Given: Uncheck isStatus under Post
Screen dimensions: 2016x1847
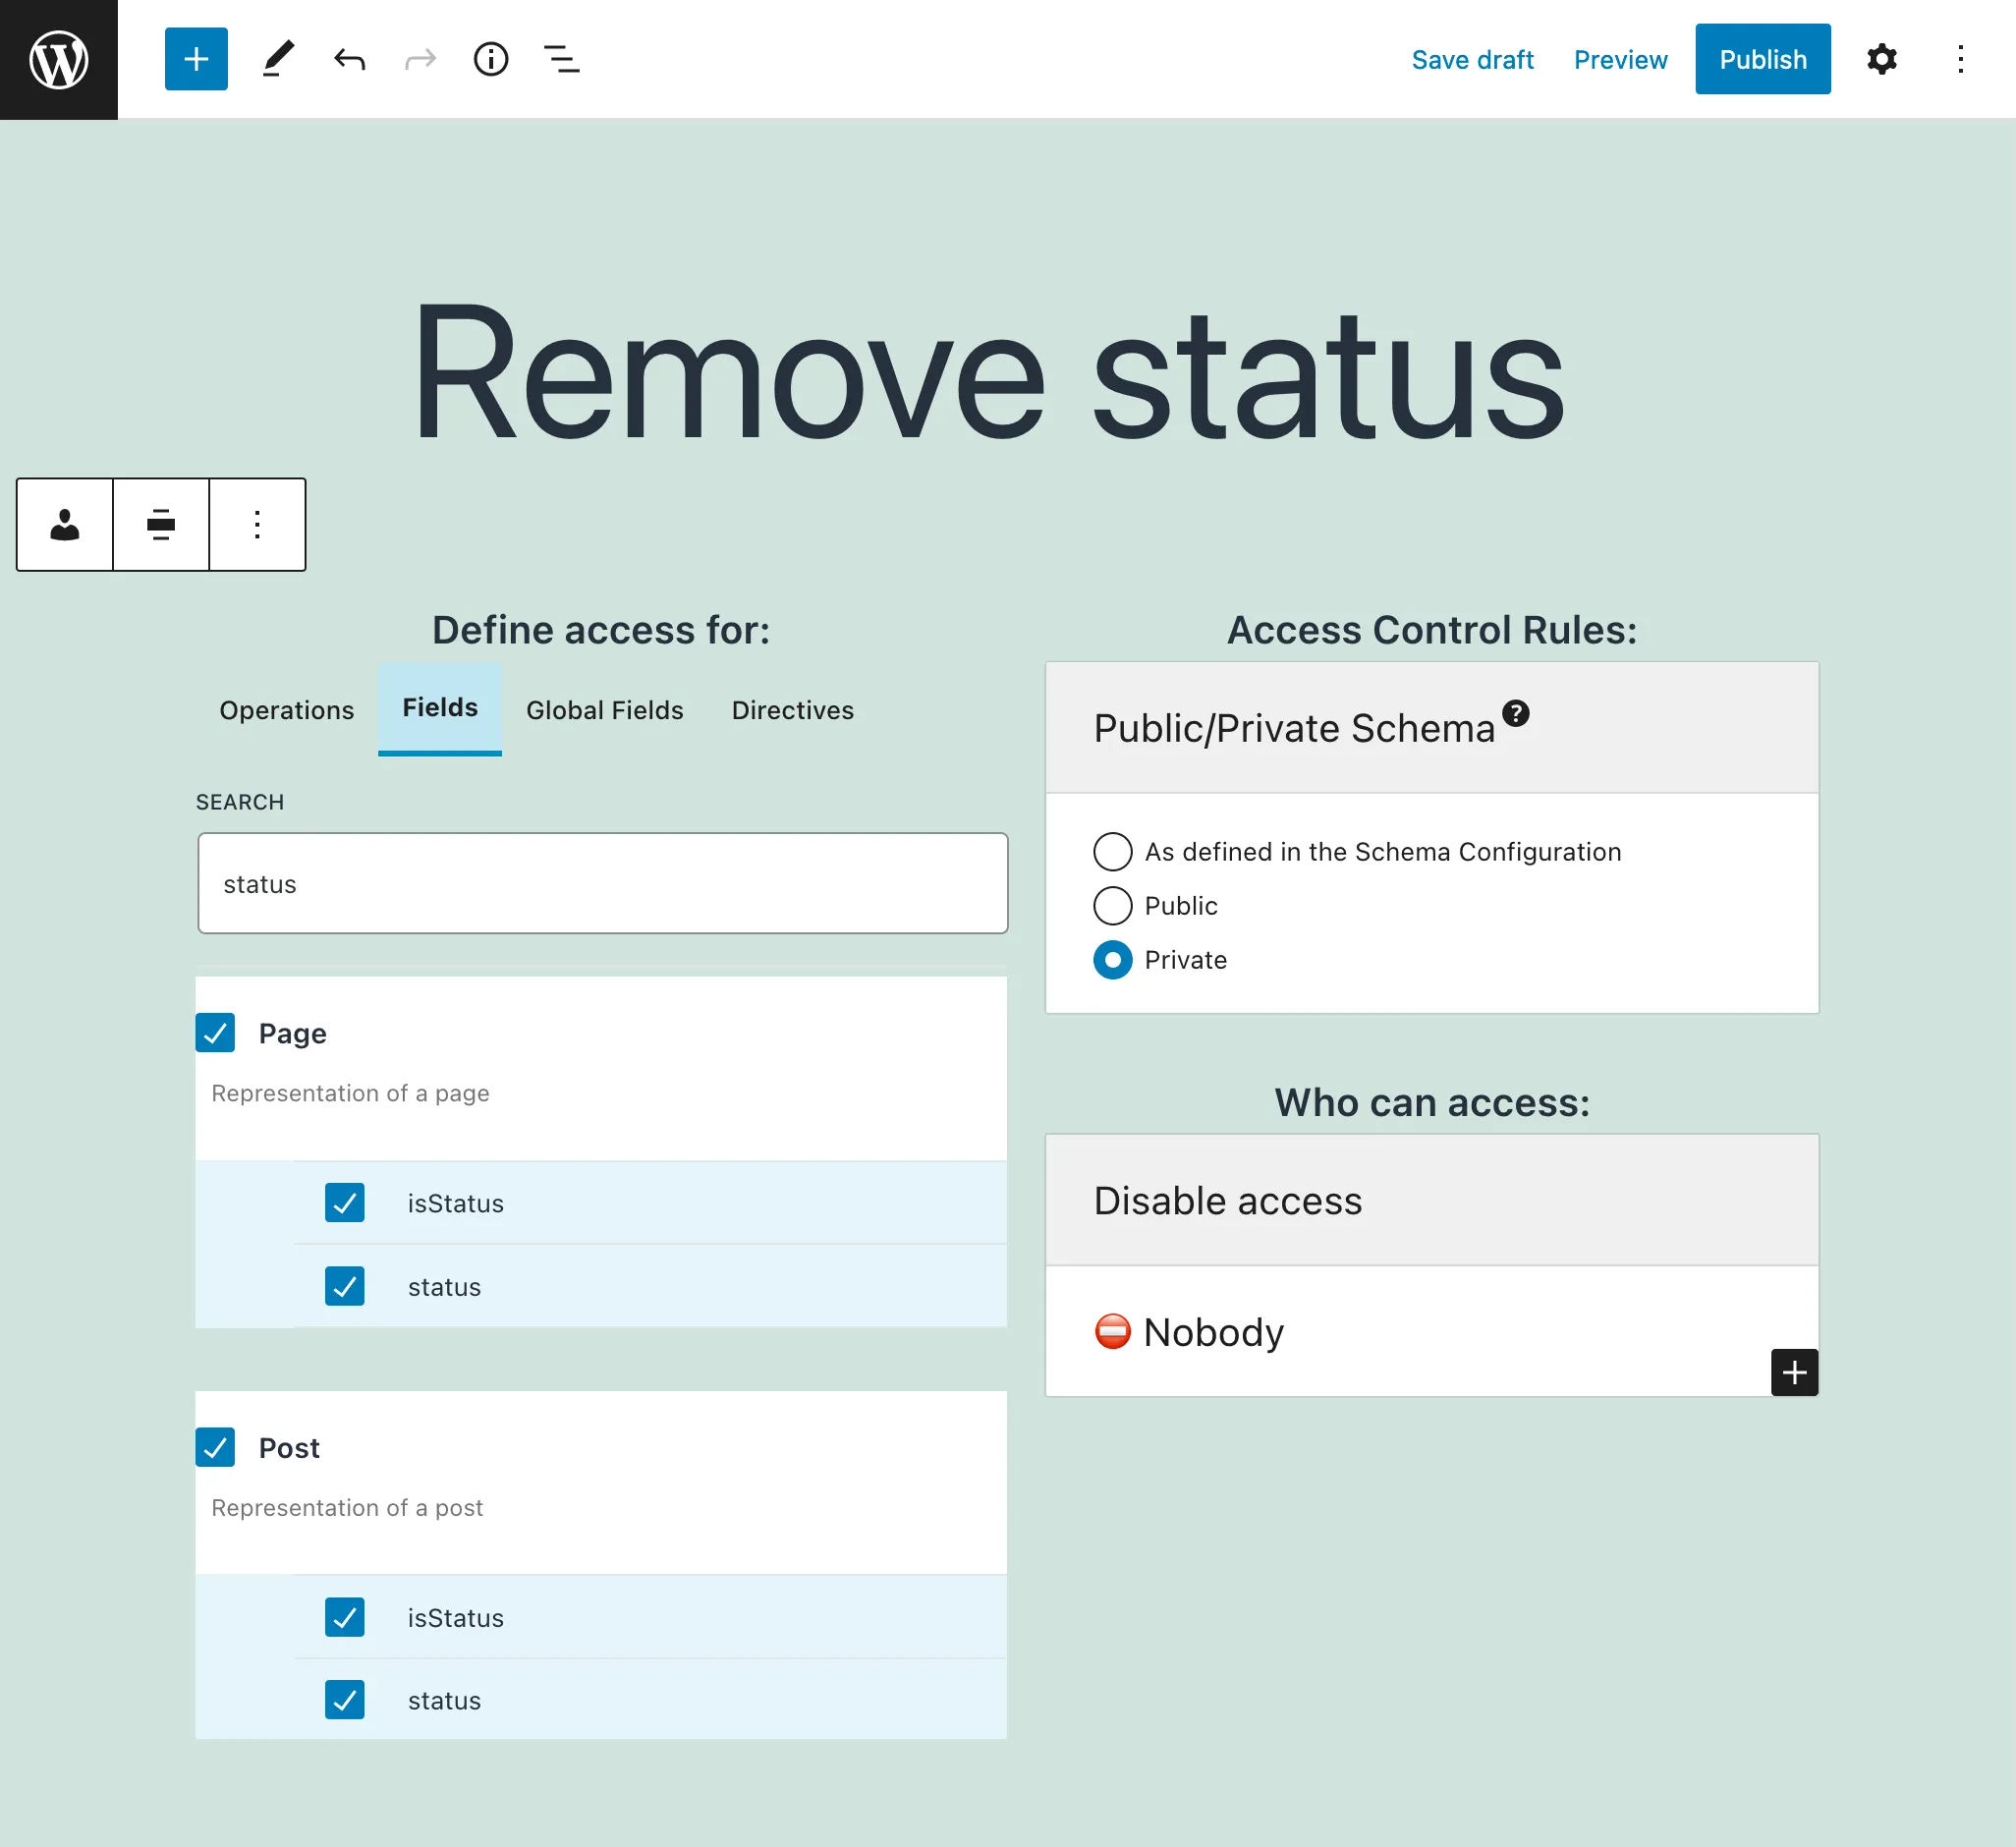Looking at the screenshot, I should [x=344, y=1617].
